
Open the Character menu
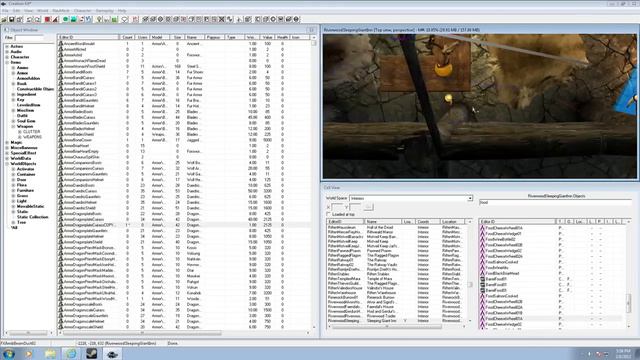click(x=82, y=11)
